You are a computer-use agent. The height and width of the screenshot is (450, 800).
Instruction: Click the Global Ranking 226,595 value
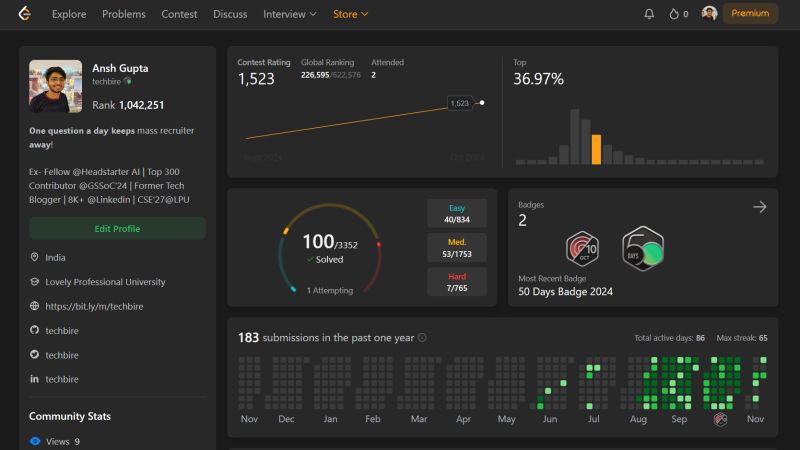(x=315, y=75)
